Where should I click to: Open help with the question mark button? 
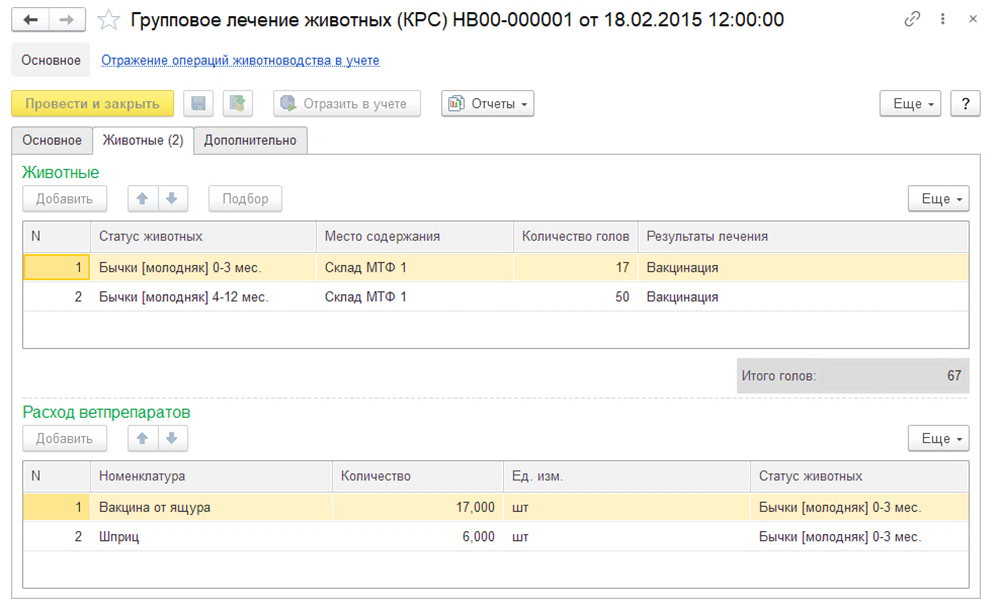coord(966,103)
